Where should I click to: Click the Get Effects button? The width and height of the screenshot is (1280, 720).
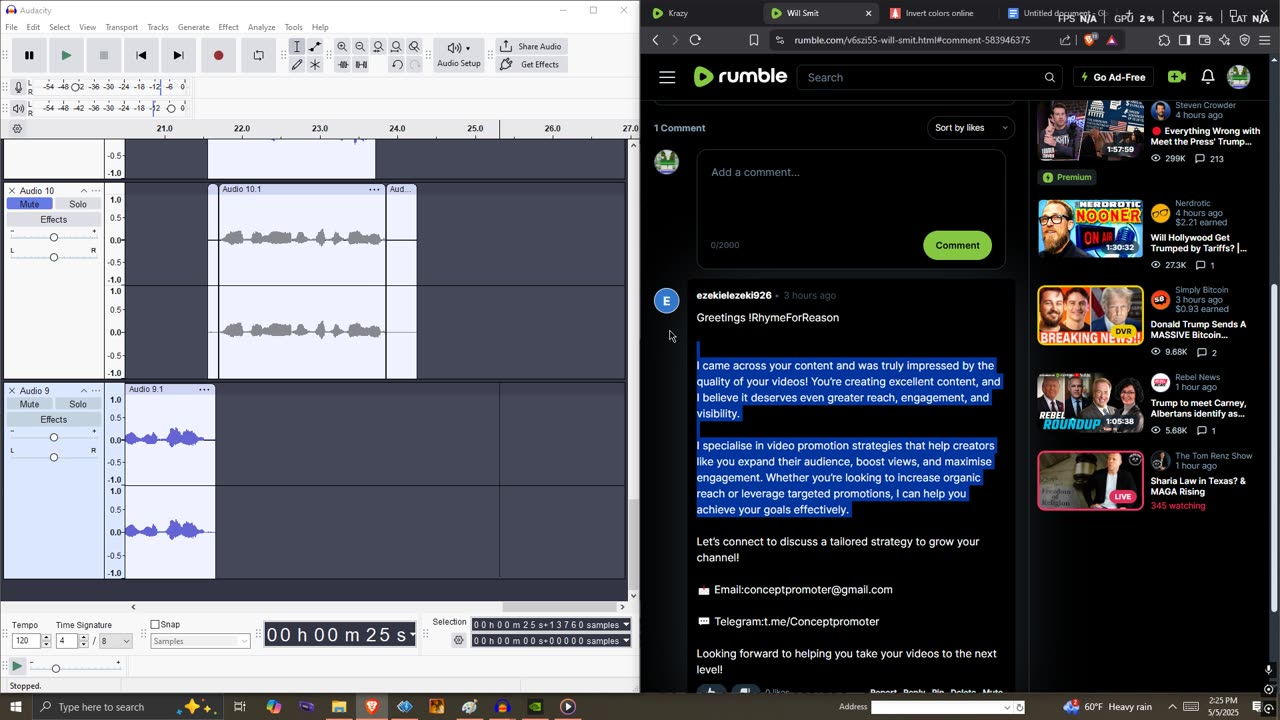coord(530,64)
